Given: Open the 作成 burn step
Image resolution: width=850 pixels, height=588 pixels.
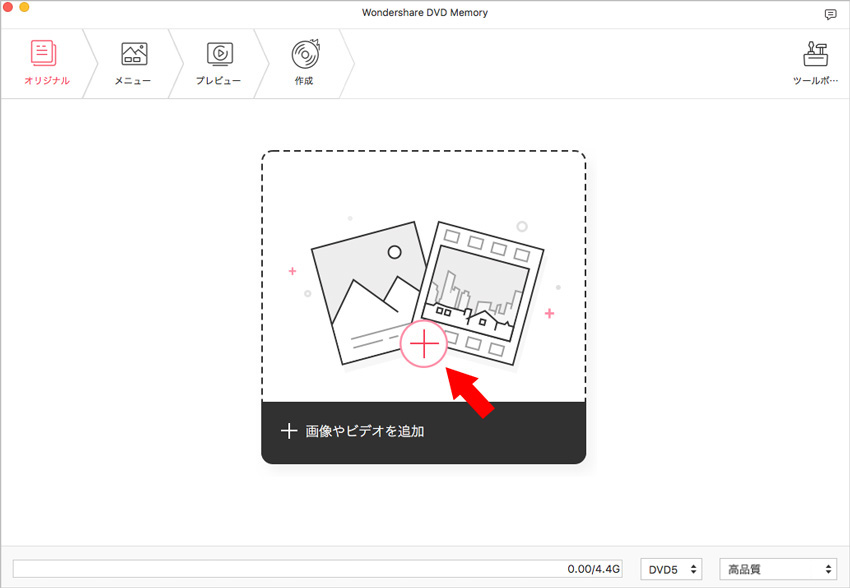Looking at the screenshot, I should coord(305,63).
